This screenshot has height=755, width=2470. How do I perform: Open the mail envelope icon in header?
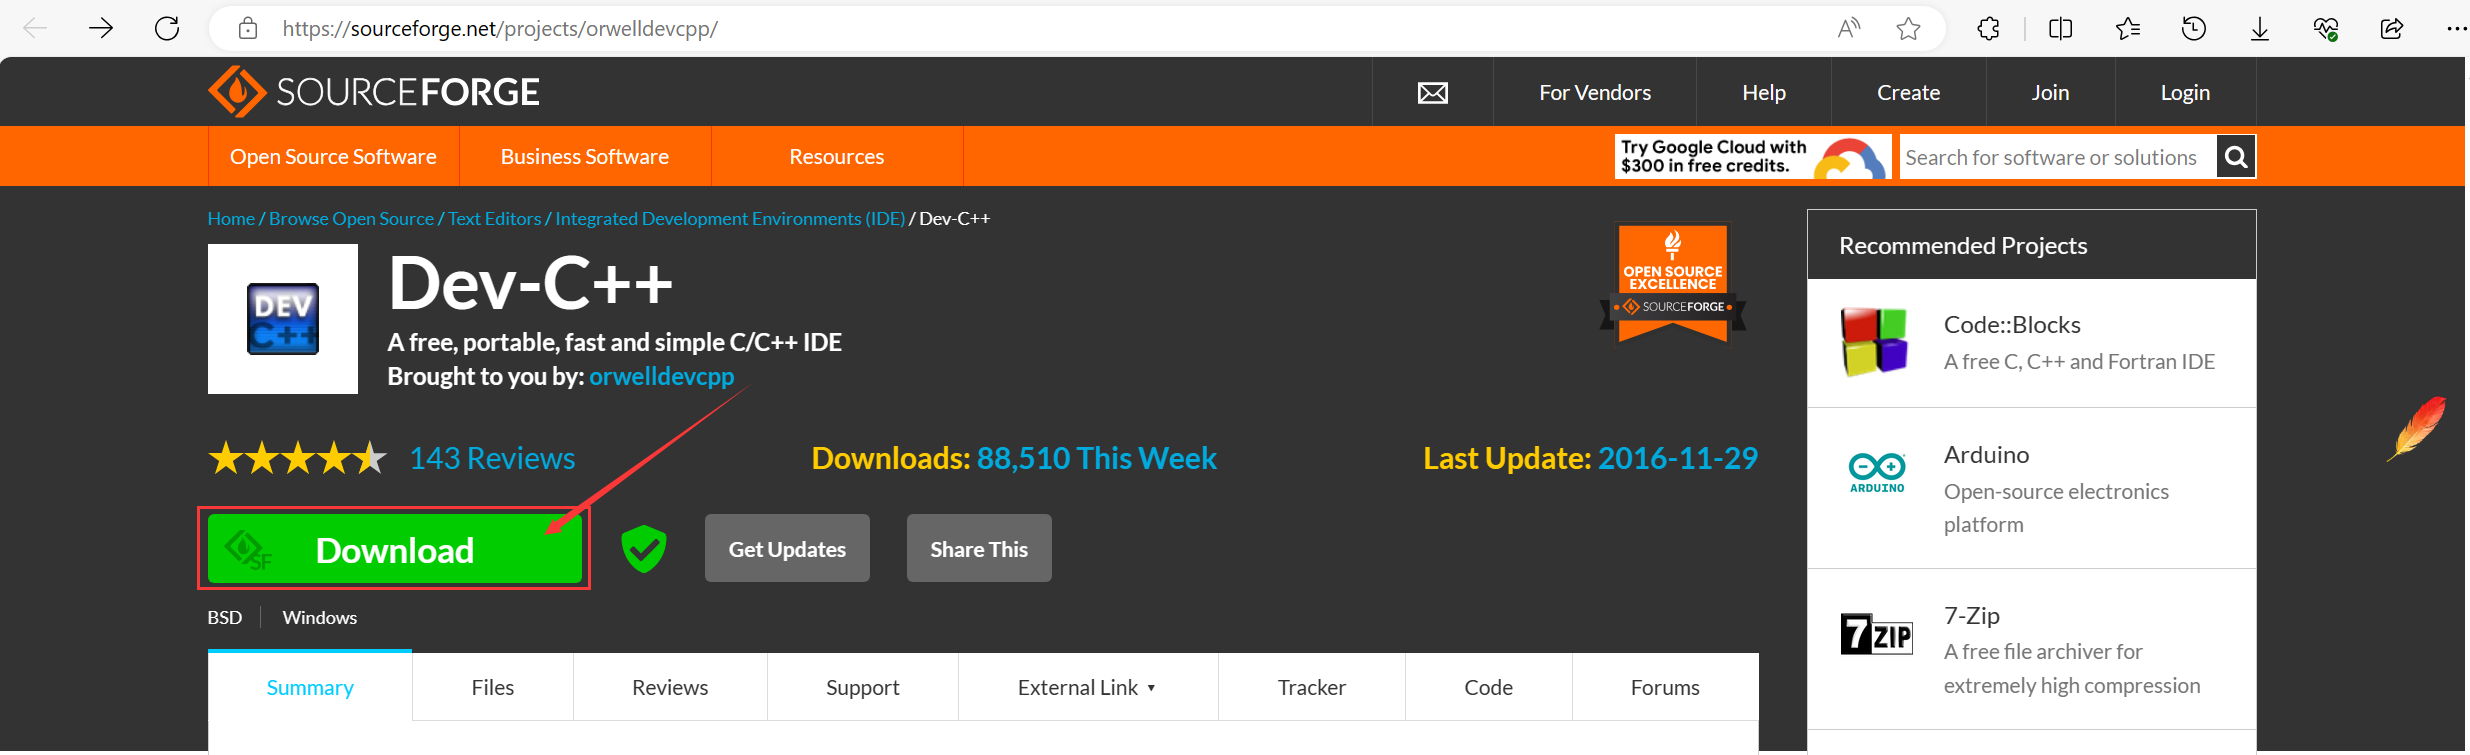[1432, 93]
